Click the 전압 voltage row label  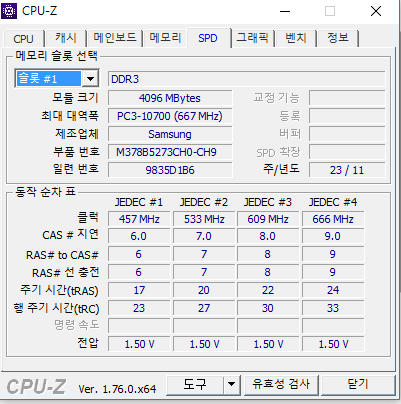coord(88,343)
